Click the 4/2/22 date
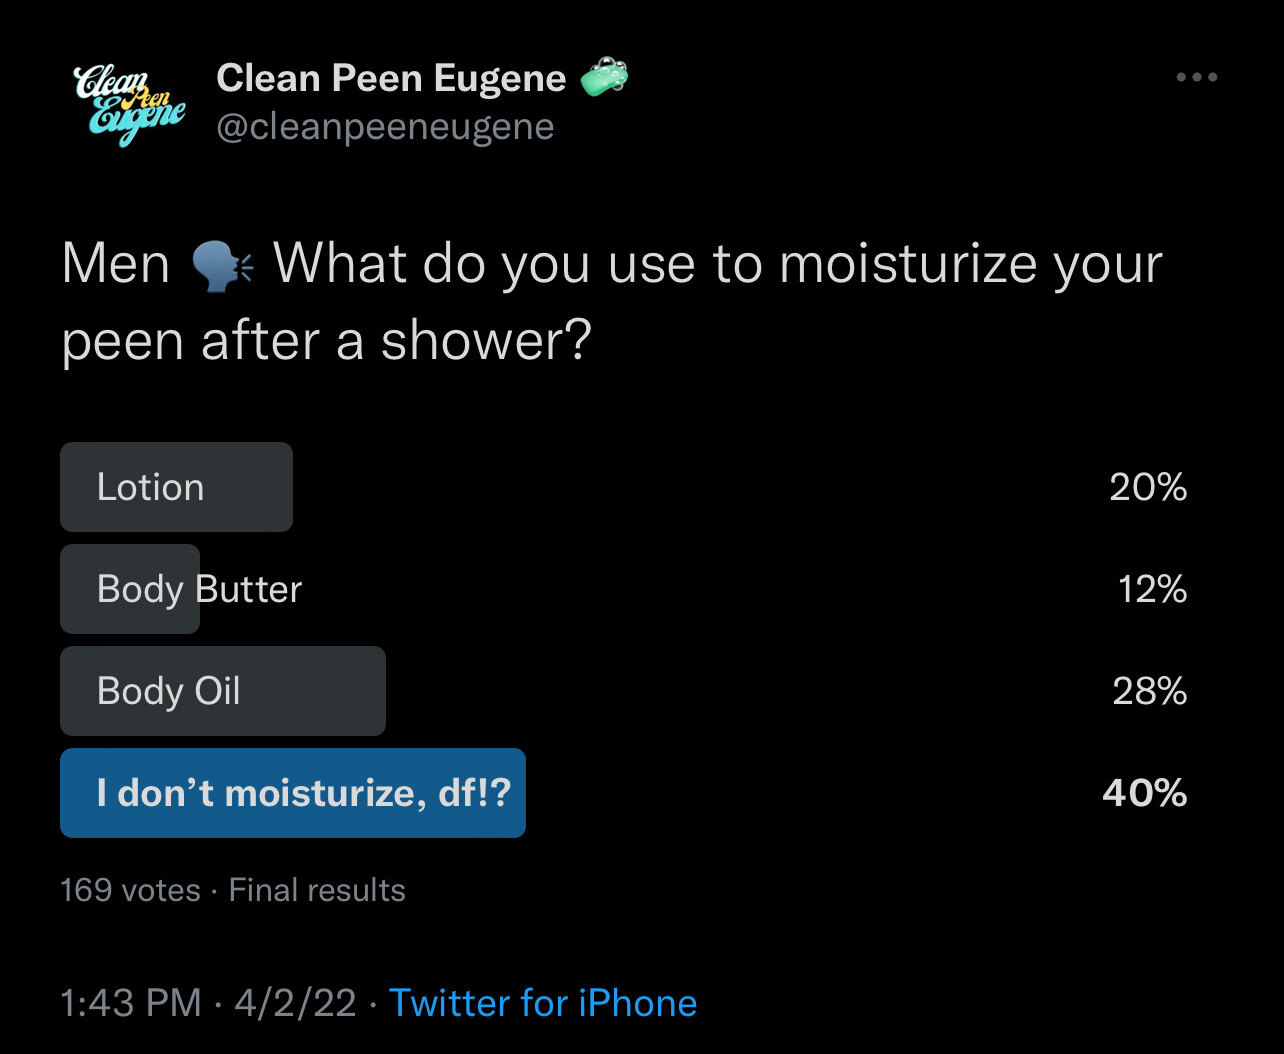The width and height of the screenshot is (1284, 1054). click(295, 1003)
